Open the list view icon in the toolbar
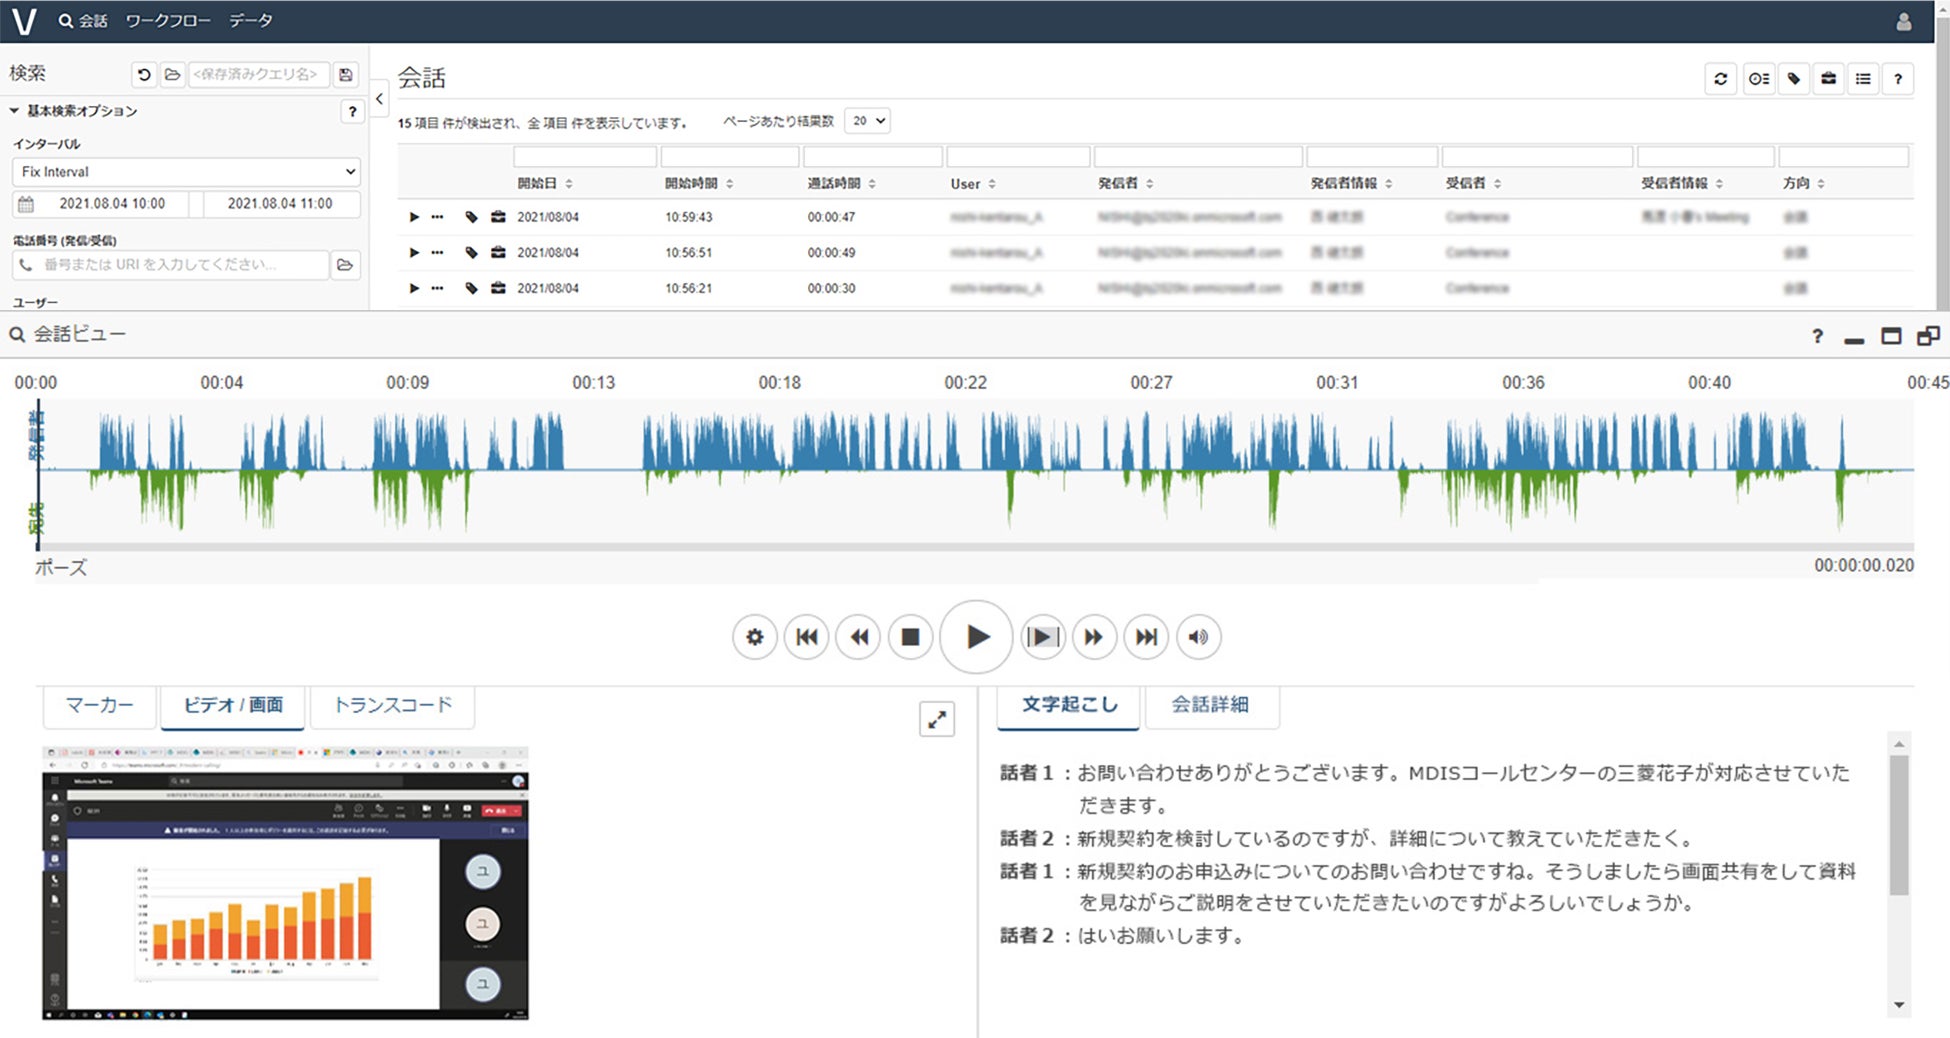The image size is (1950, 1038). coord(1863,79)
